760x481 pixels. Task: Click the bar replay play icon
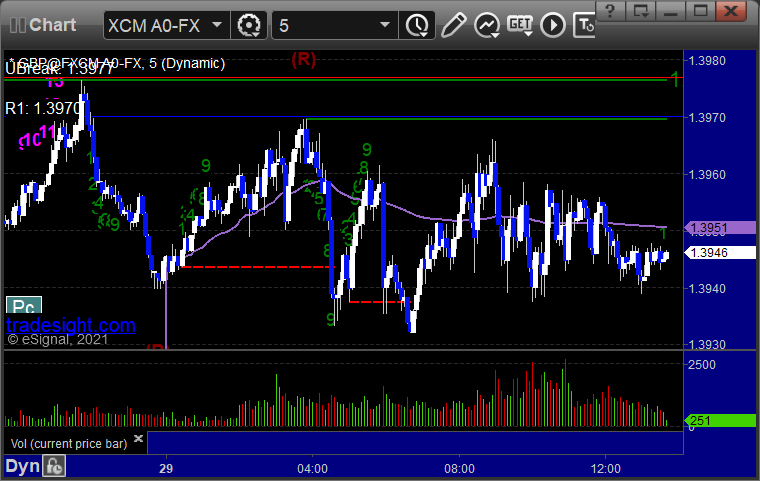coord(553,25)
